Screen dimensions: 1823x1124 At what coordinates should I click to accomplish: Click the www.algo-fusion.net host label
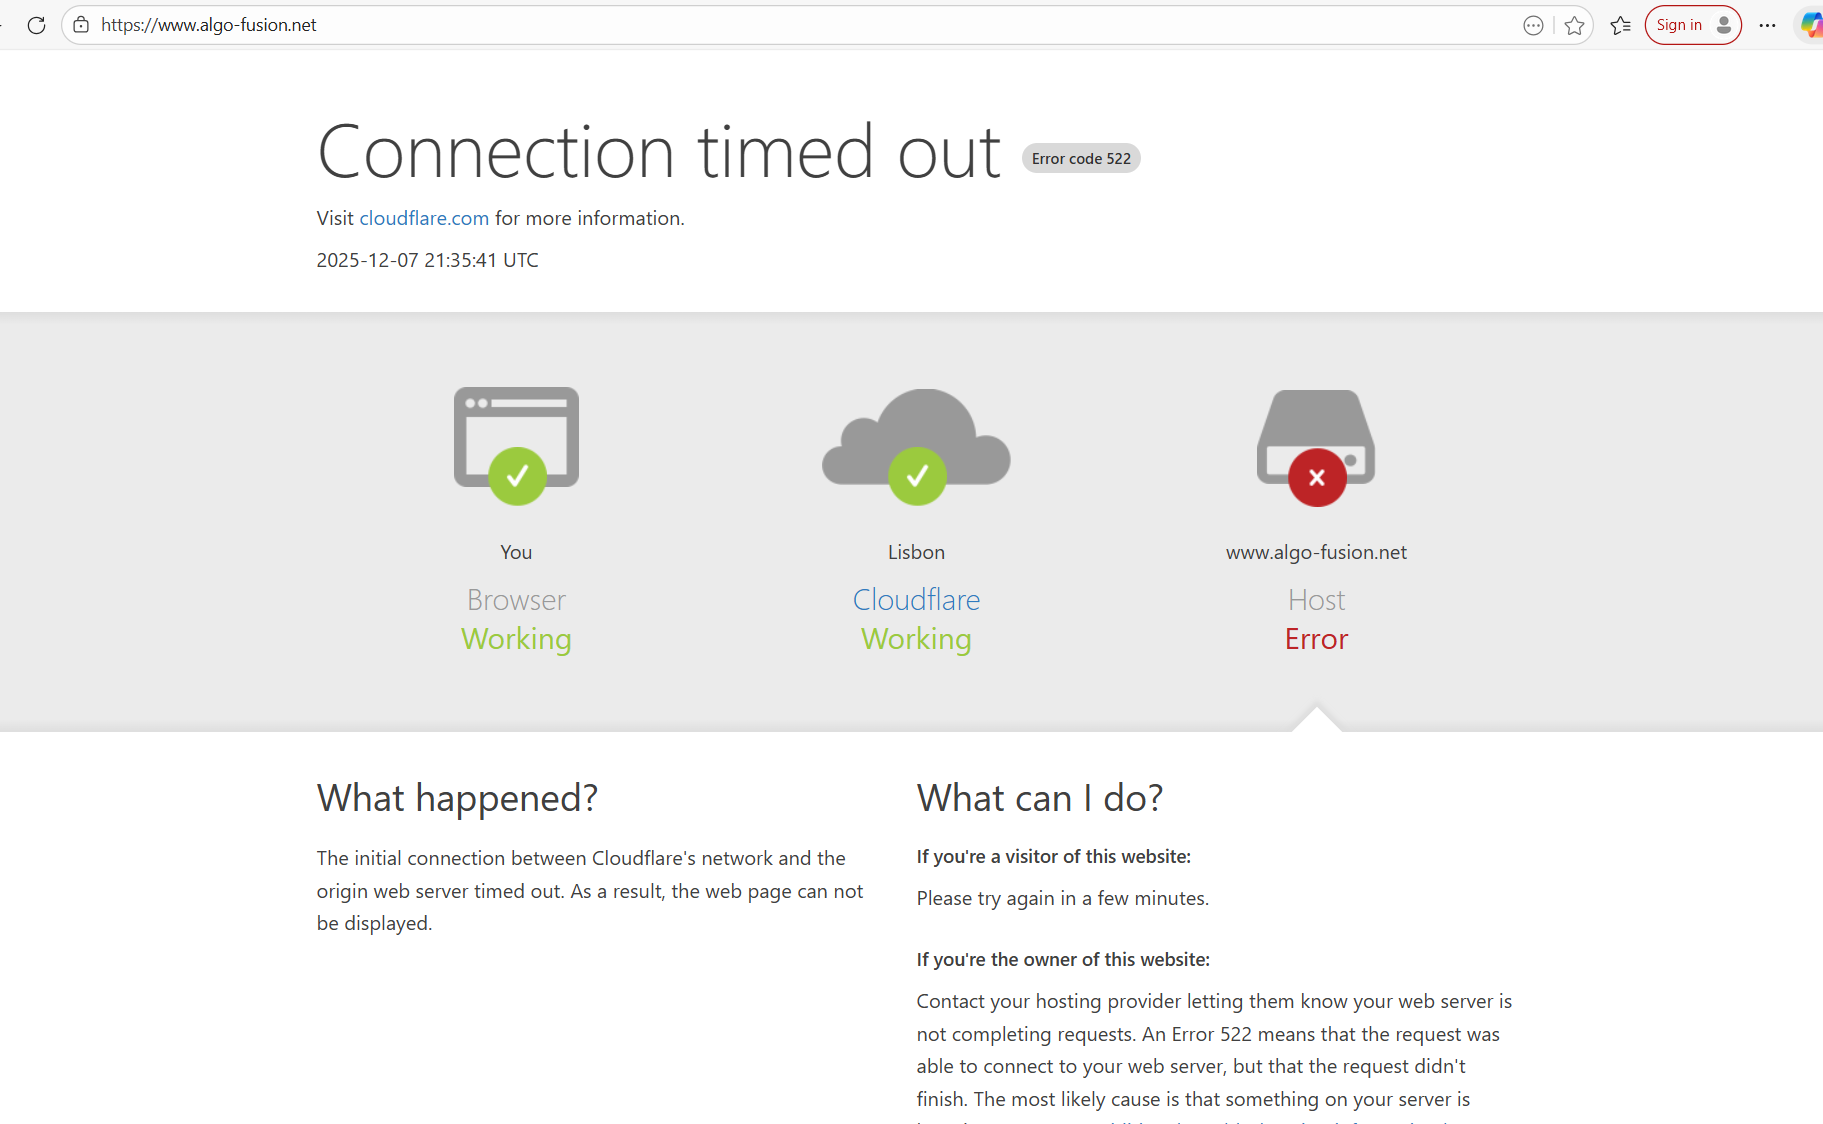click(1315, 551)
